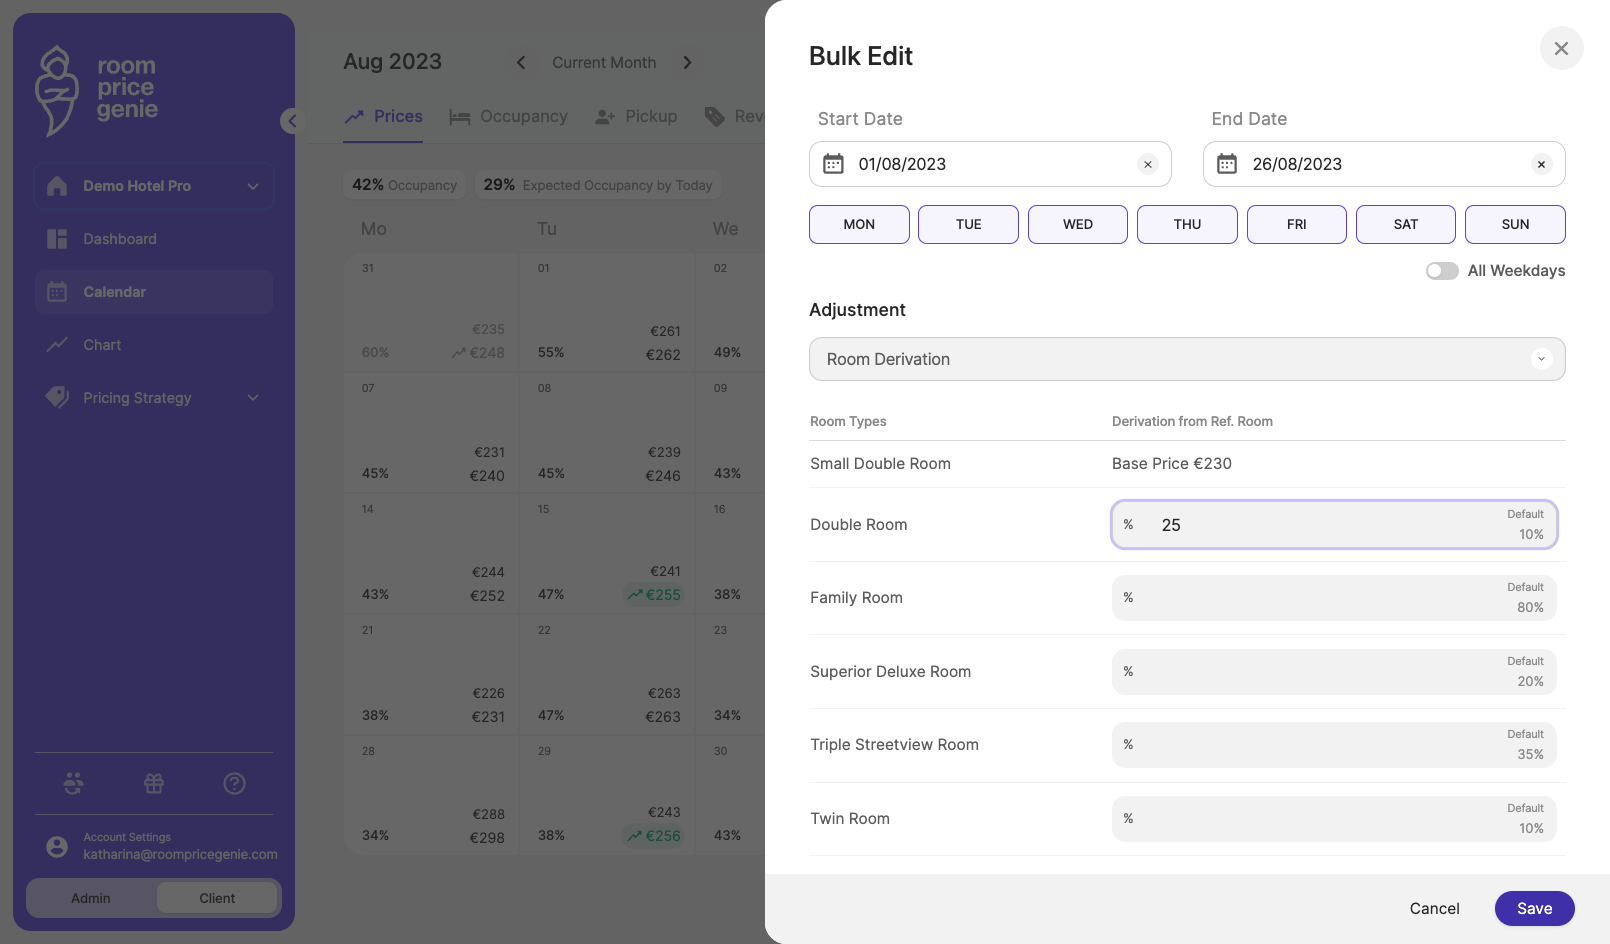Switch to Client view

tap(217, 898)
